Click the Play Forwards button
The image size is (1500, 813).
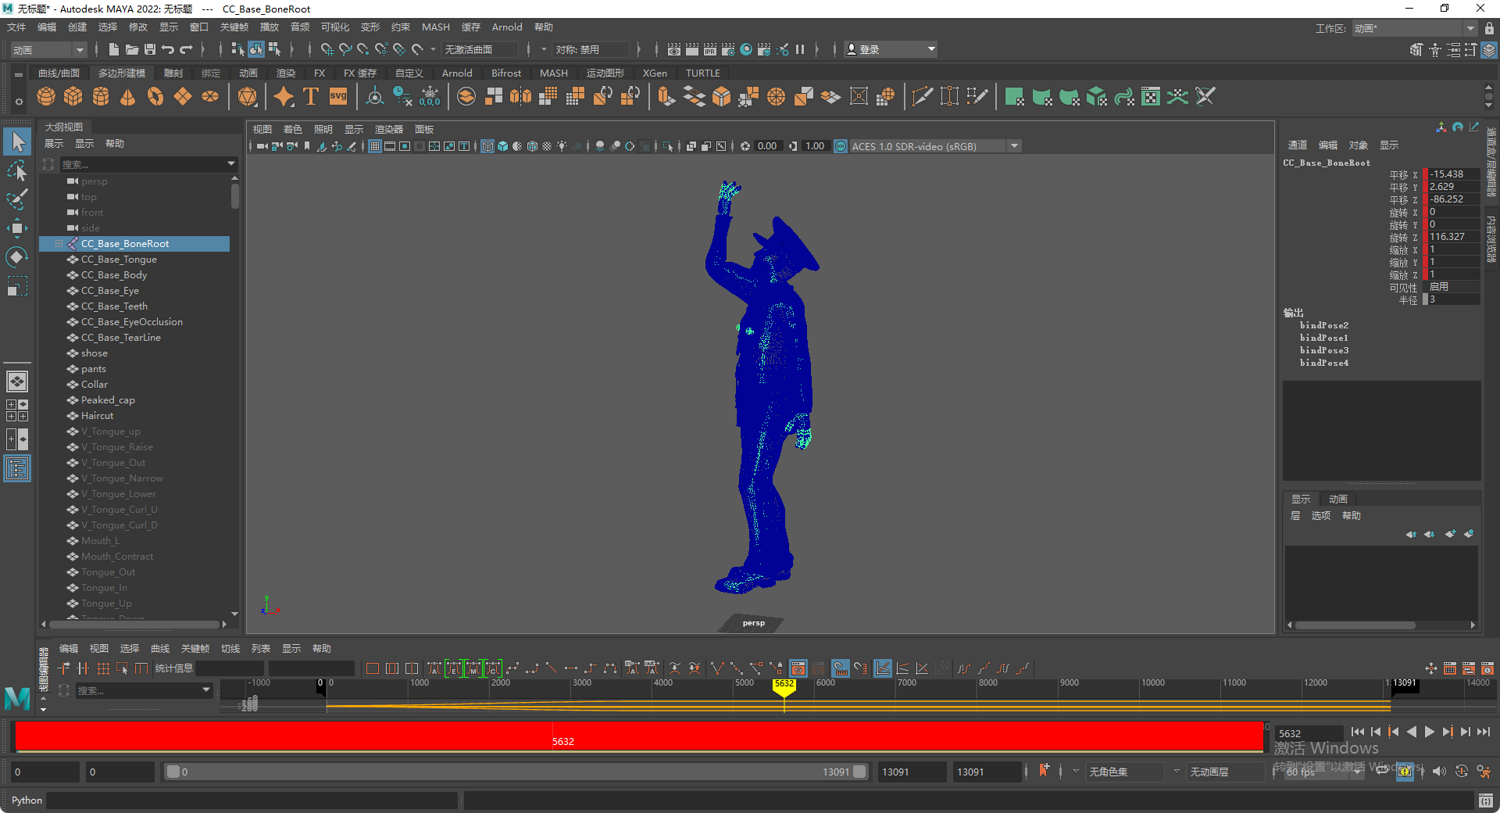click(1429, 732)
